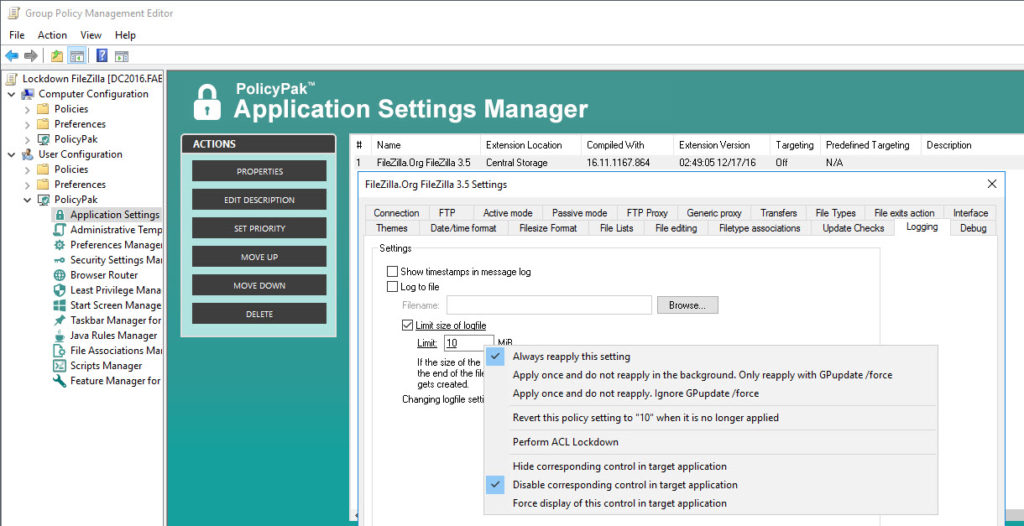Open the File menu
Image resolution: width=1024 pixels, height=526 pixels.
pyautogui.click(x=17, y=35)
